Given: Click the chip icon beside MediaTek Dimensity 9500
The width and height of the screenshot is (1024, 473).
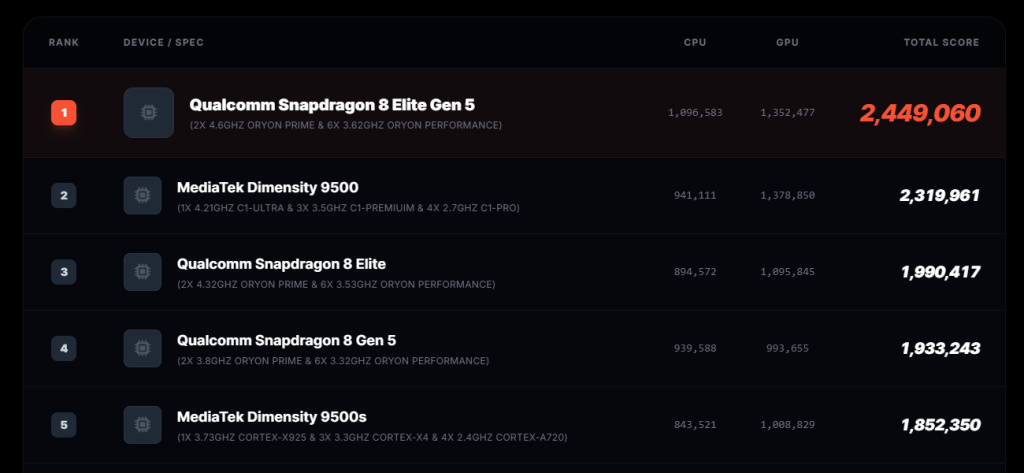Looking at the screenshot, I should click(142, 195).
